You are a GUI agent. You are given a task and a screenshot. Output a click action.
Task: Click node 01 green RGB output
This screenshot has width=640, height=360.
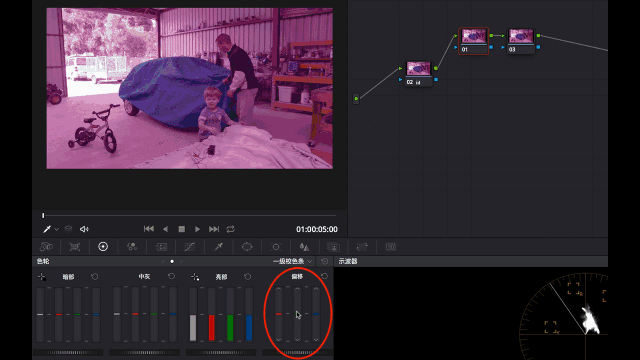491,36
